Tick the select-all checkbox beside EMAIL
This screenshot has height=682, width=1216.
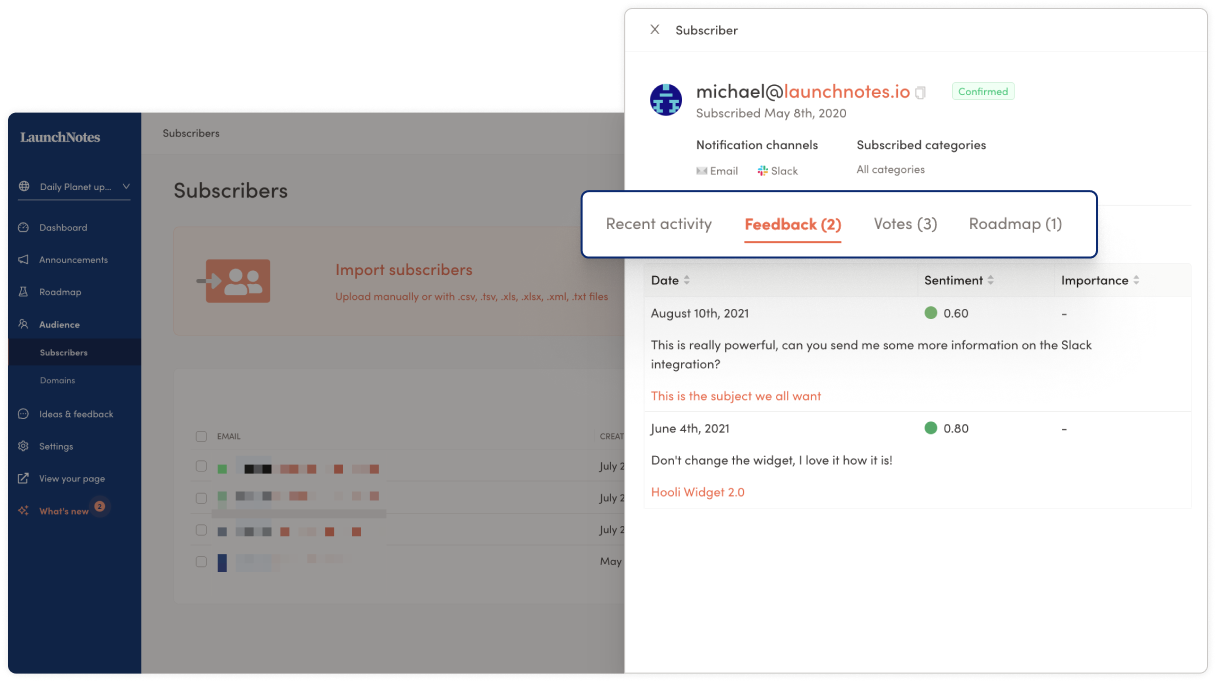[x=201, y=436]
